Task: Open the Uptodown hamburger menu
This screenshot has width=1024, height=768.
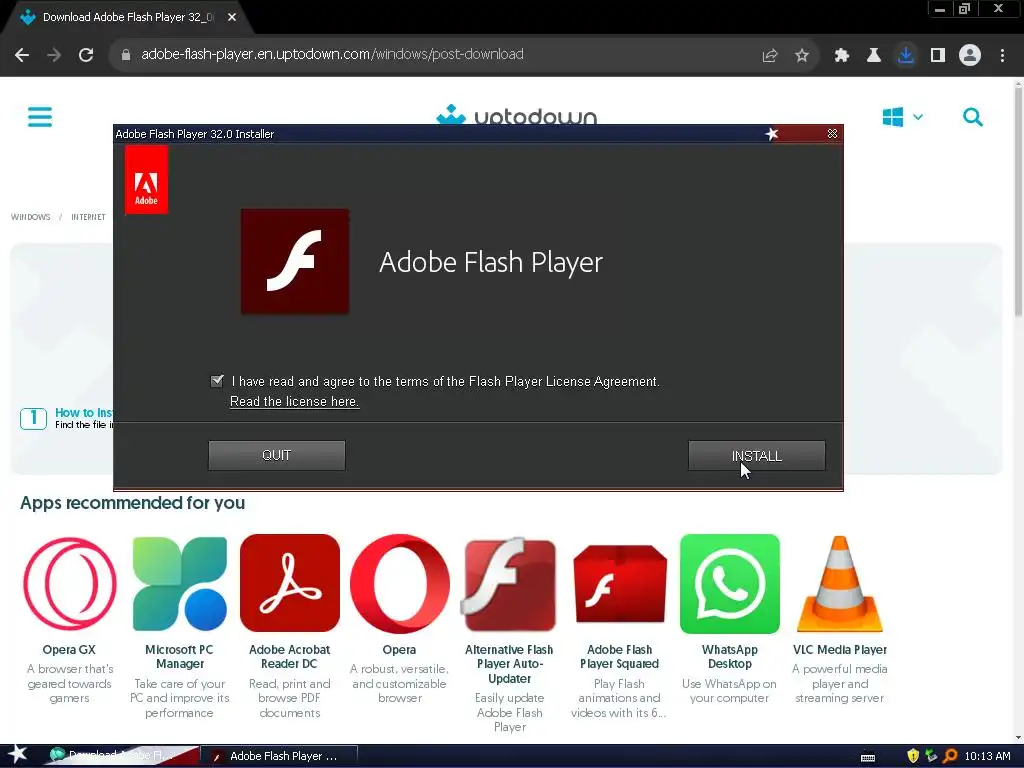Action: [40, 117]
